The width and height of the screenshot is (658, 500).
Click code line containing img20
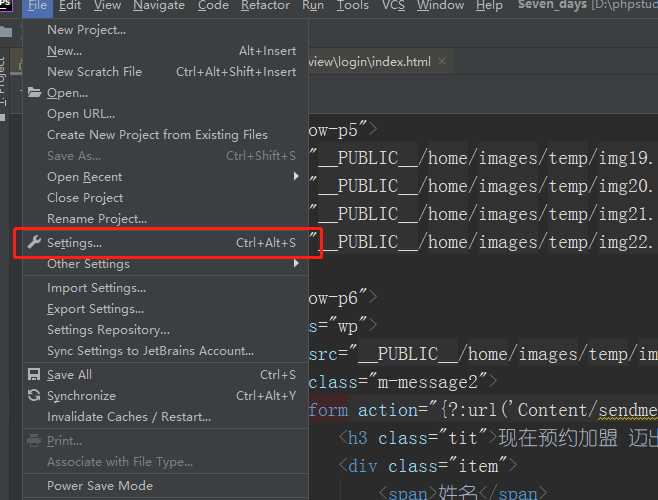tap(483, 186)
